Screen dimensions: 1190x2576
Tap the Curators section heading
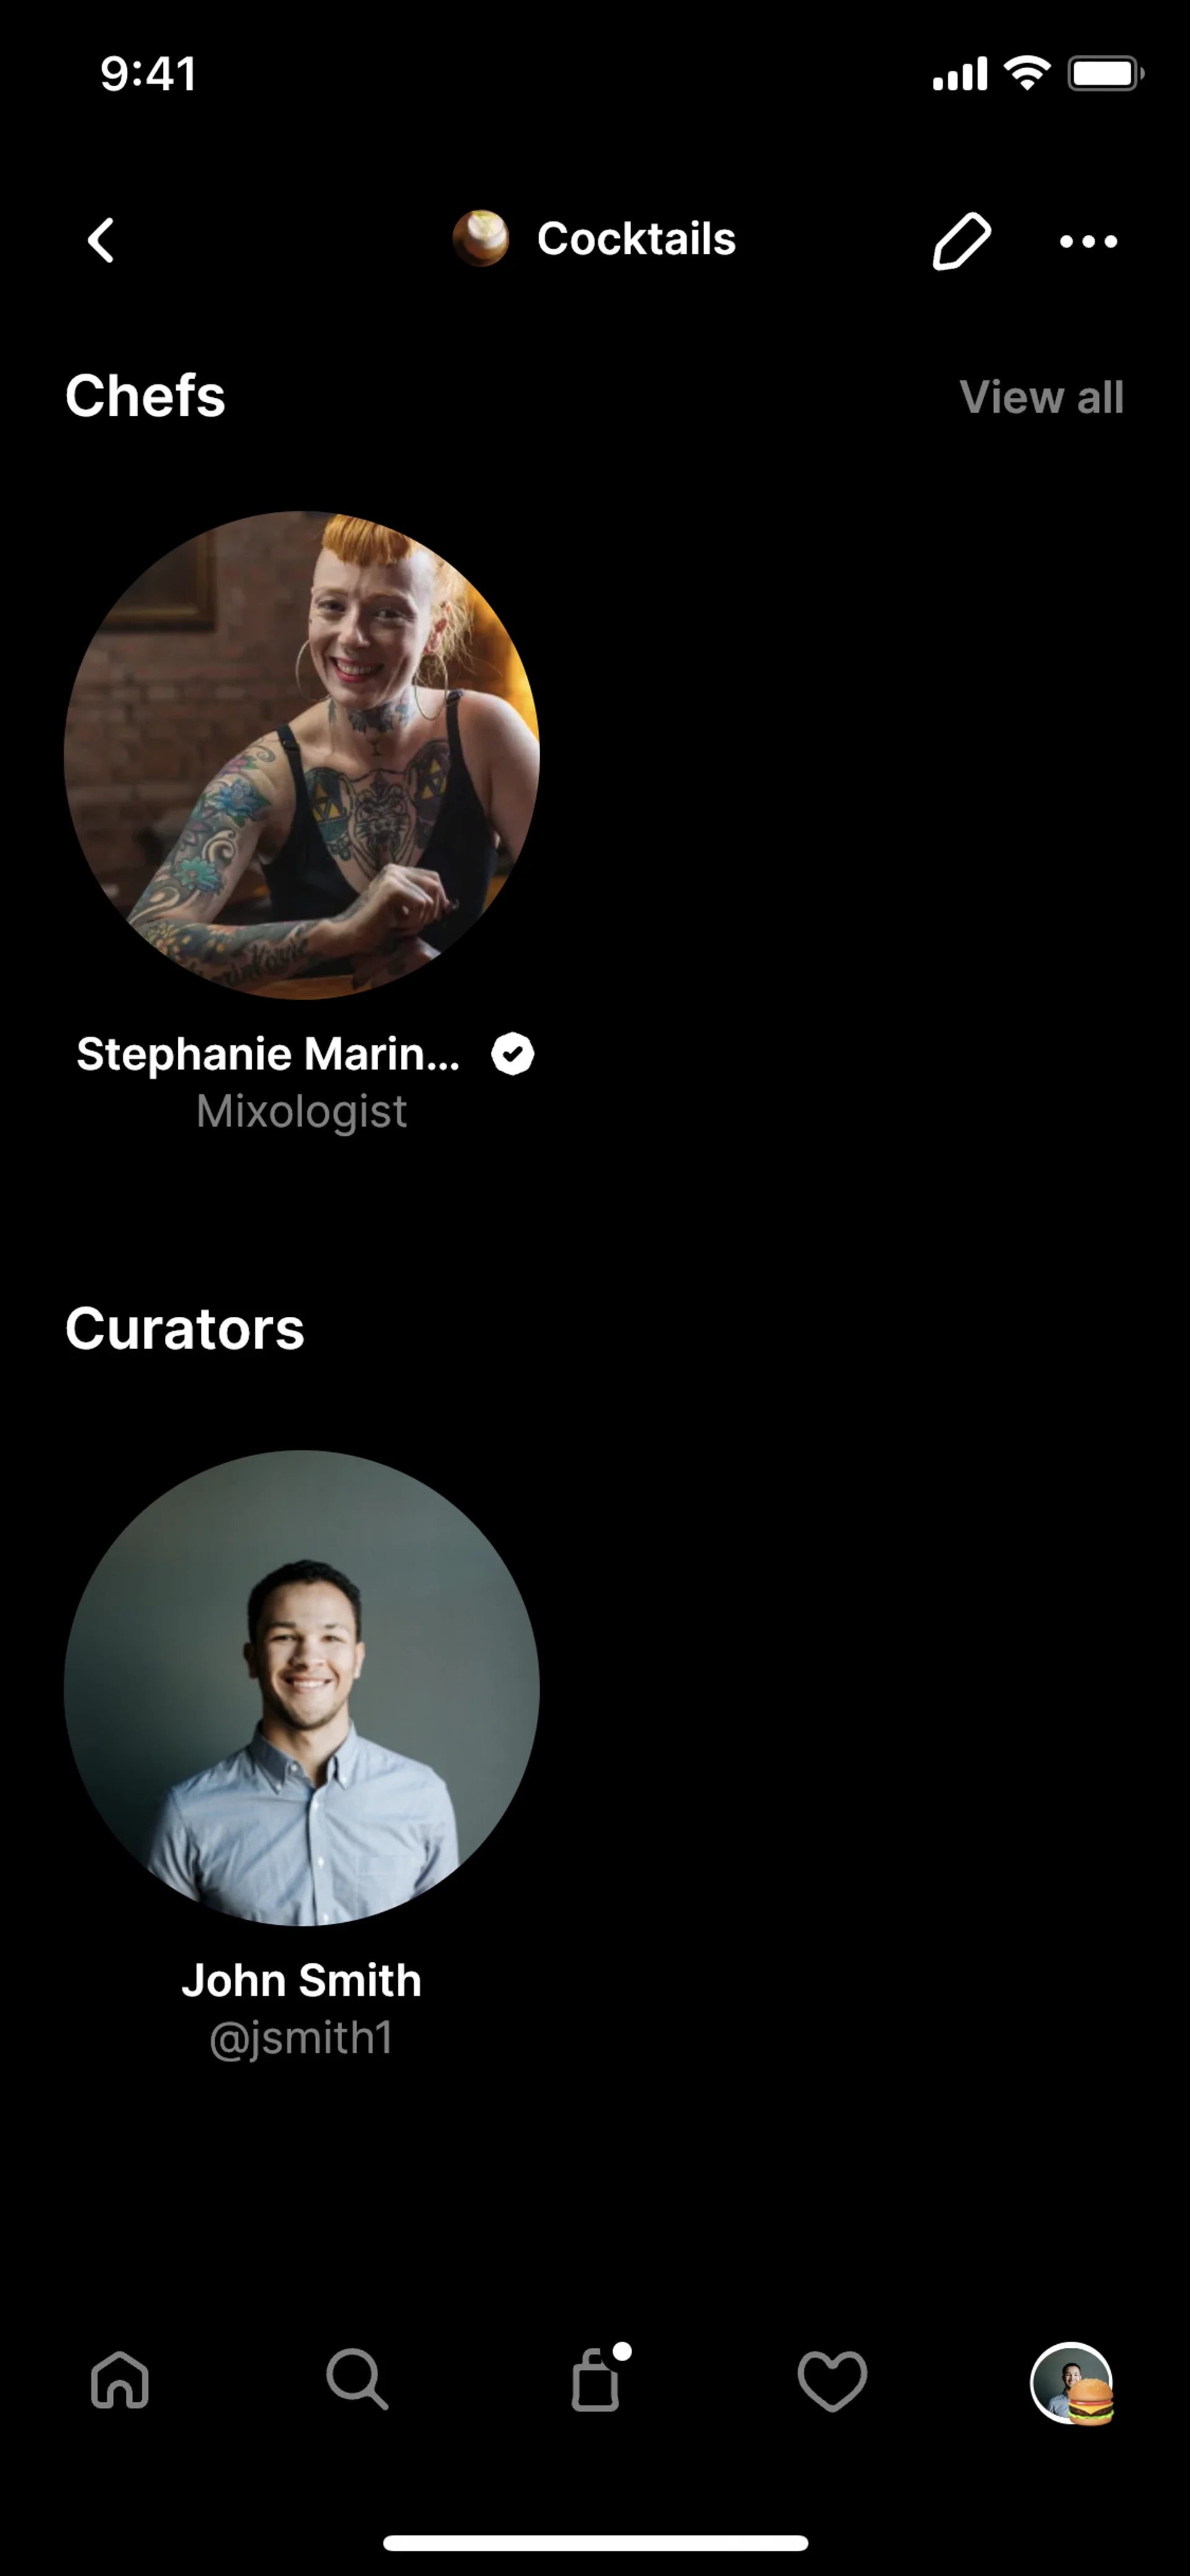pos(185,1329)
